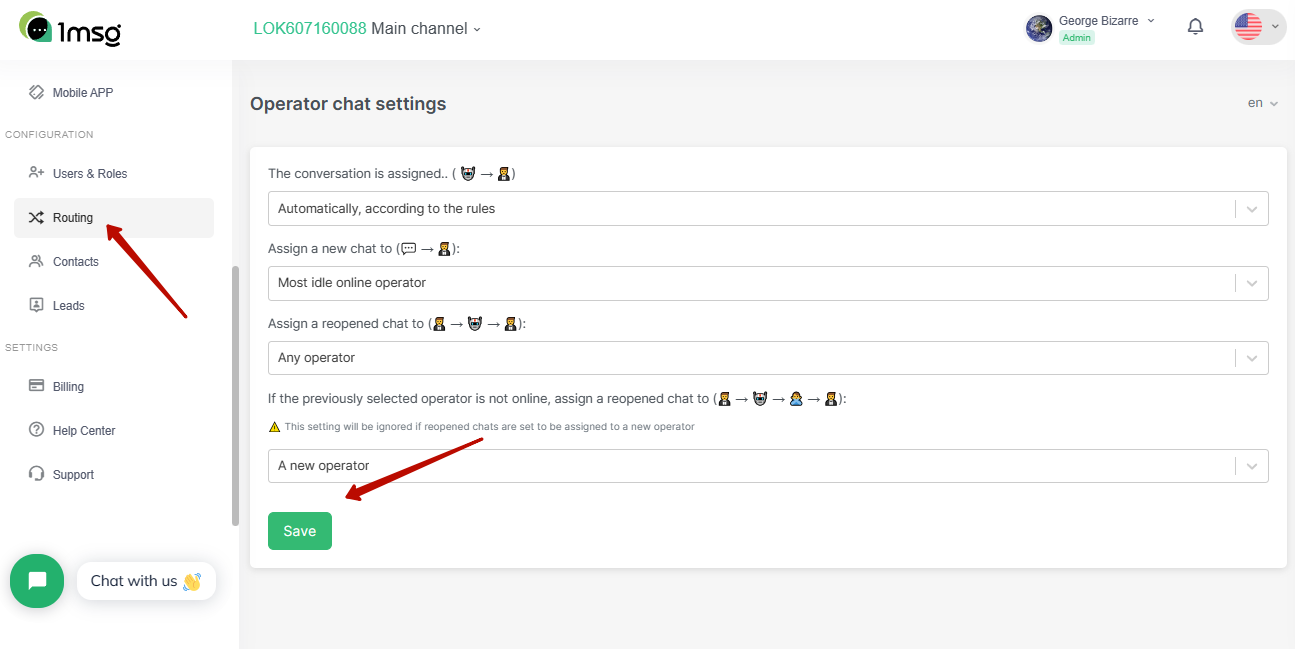Viewport: 1295px width, 649px height.
Task: Open the "A new operator" dropdown
Action: 768,465
